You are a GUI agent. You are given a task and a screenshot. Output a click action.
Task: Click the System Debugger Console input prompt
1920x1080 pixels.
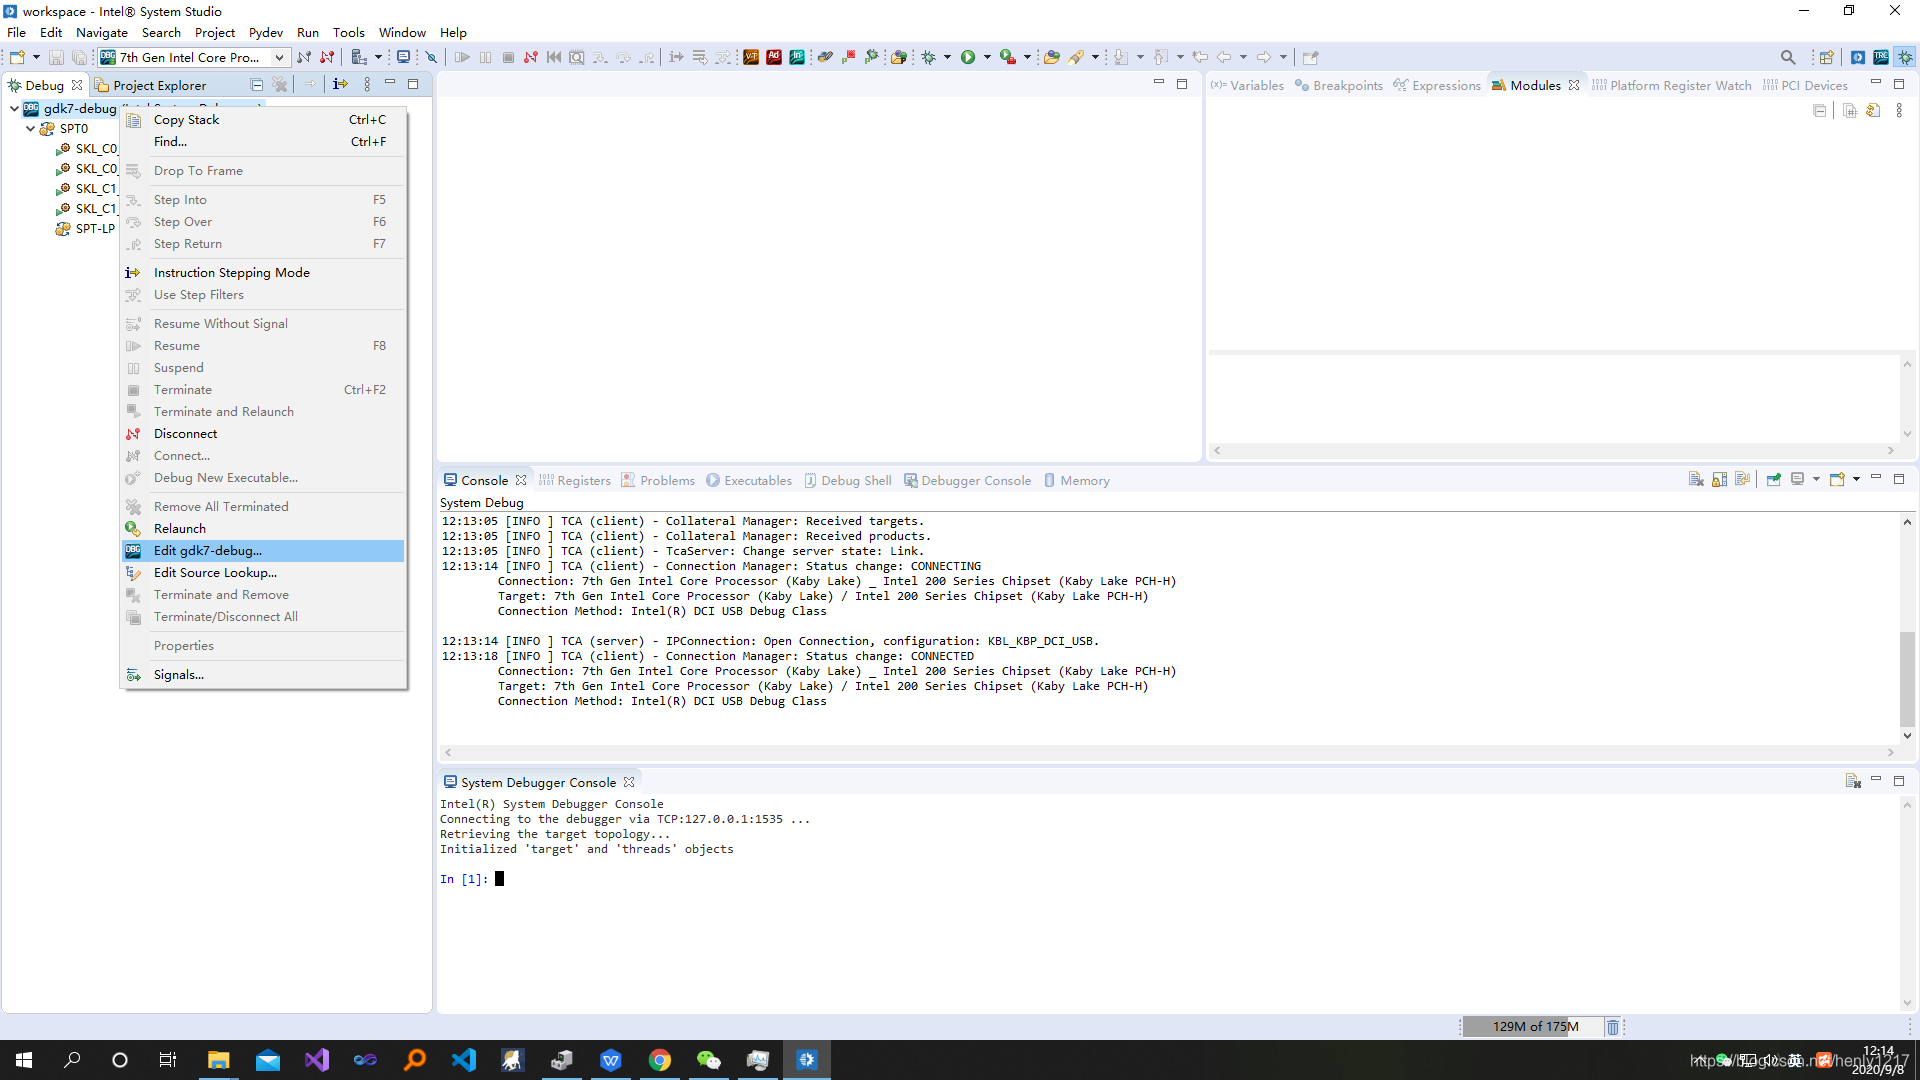pyautogui.click(x=499, y=879)
